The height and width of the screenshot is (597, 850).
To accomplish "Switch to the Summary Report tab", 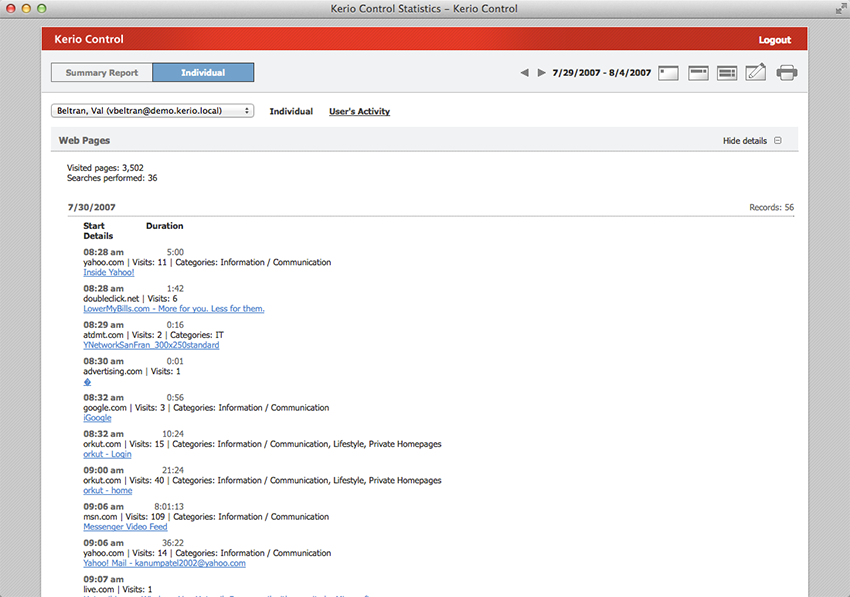I will [x=102, y=73].
